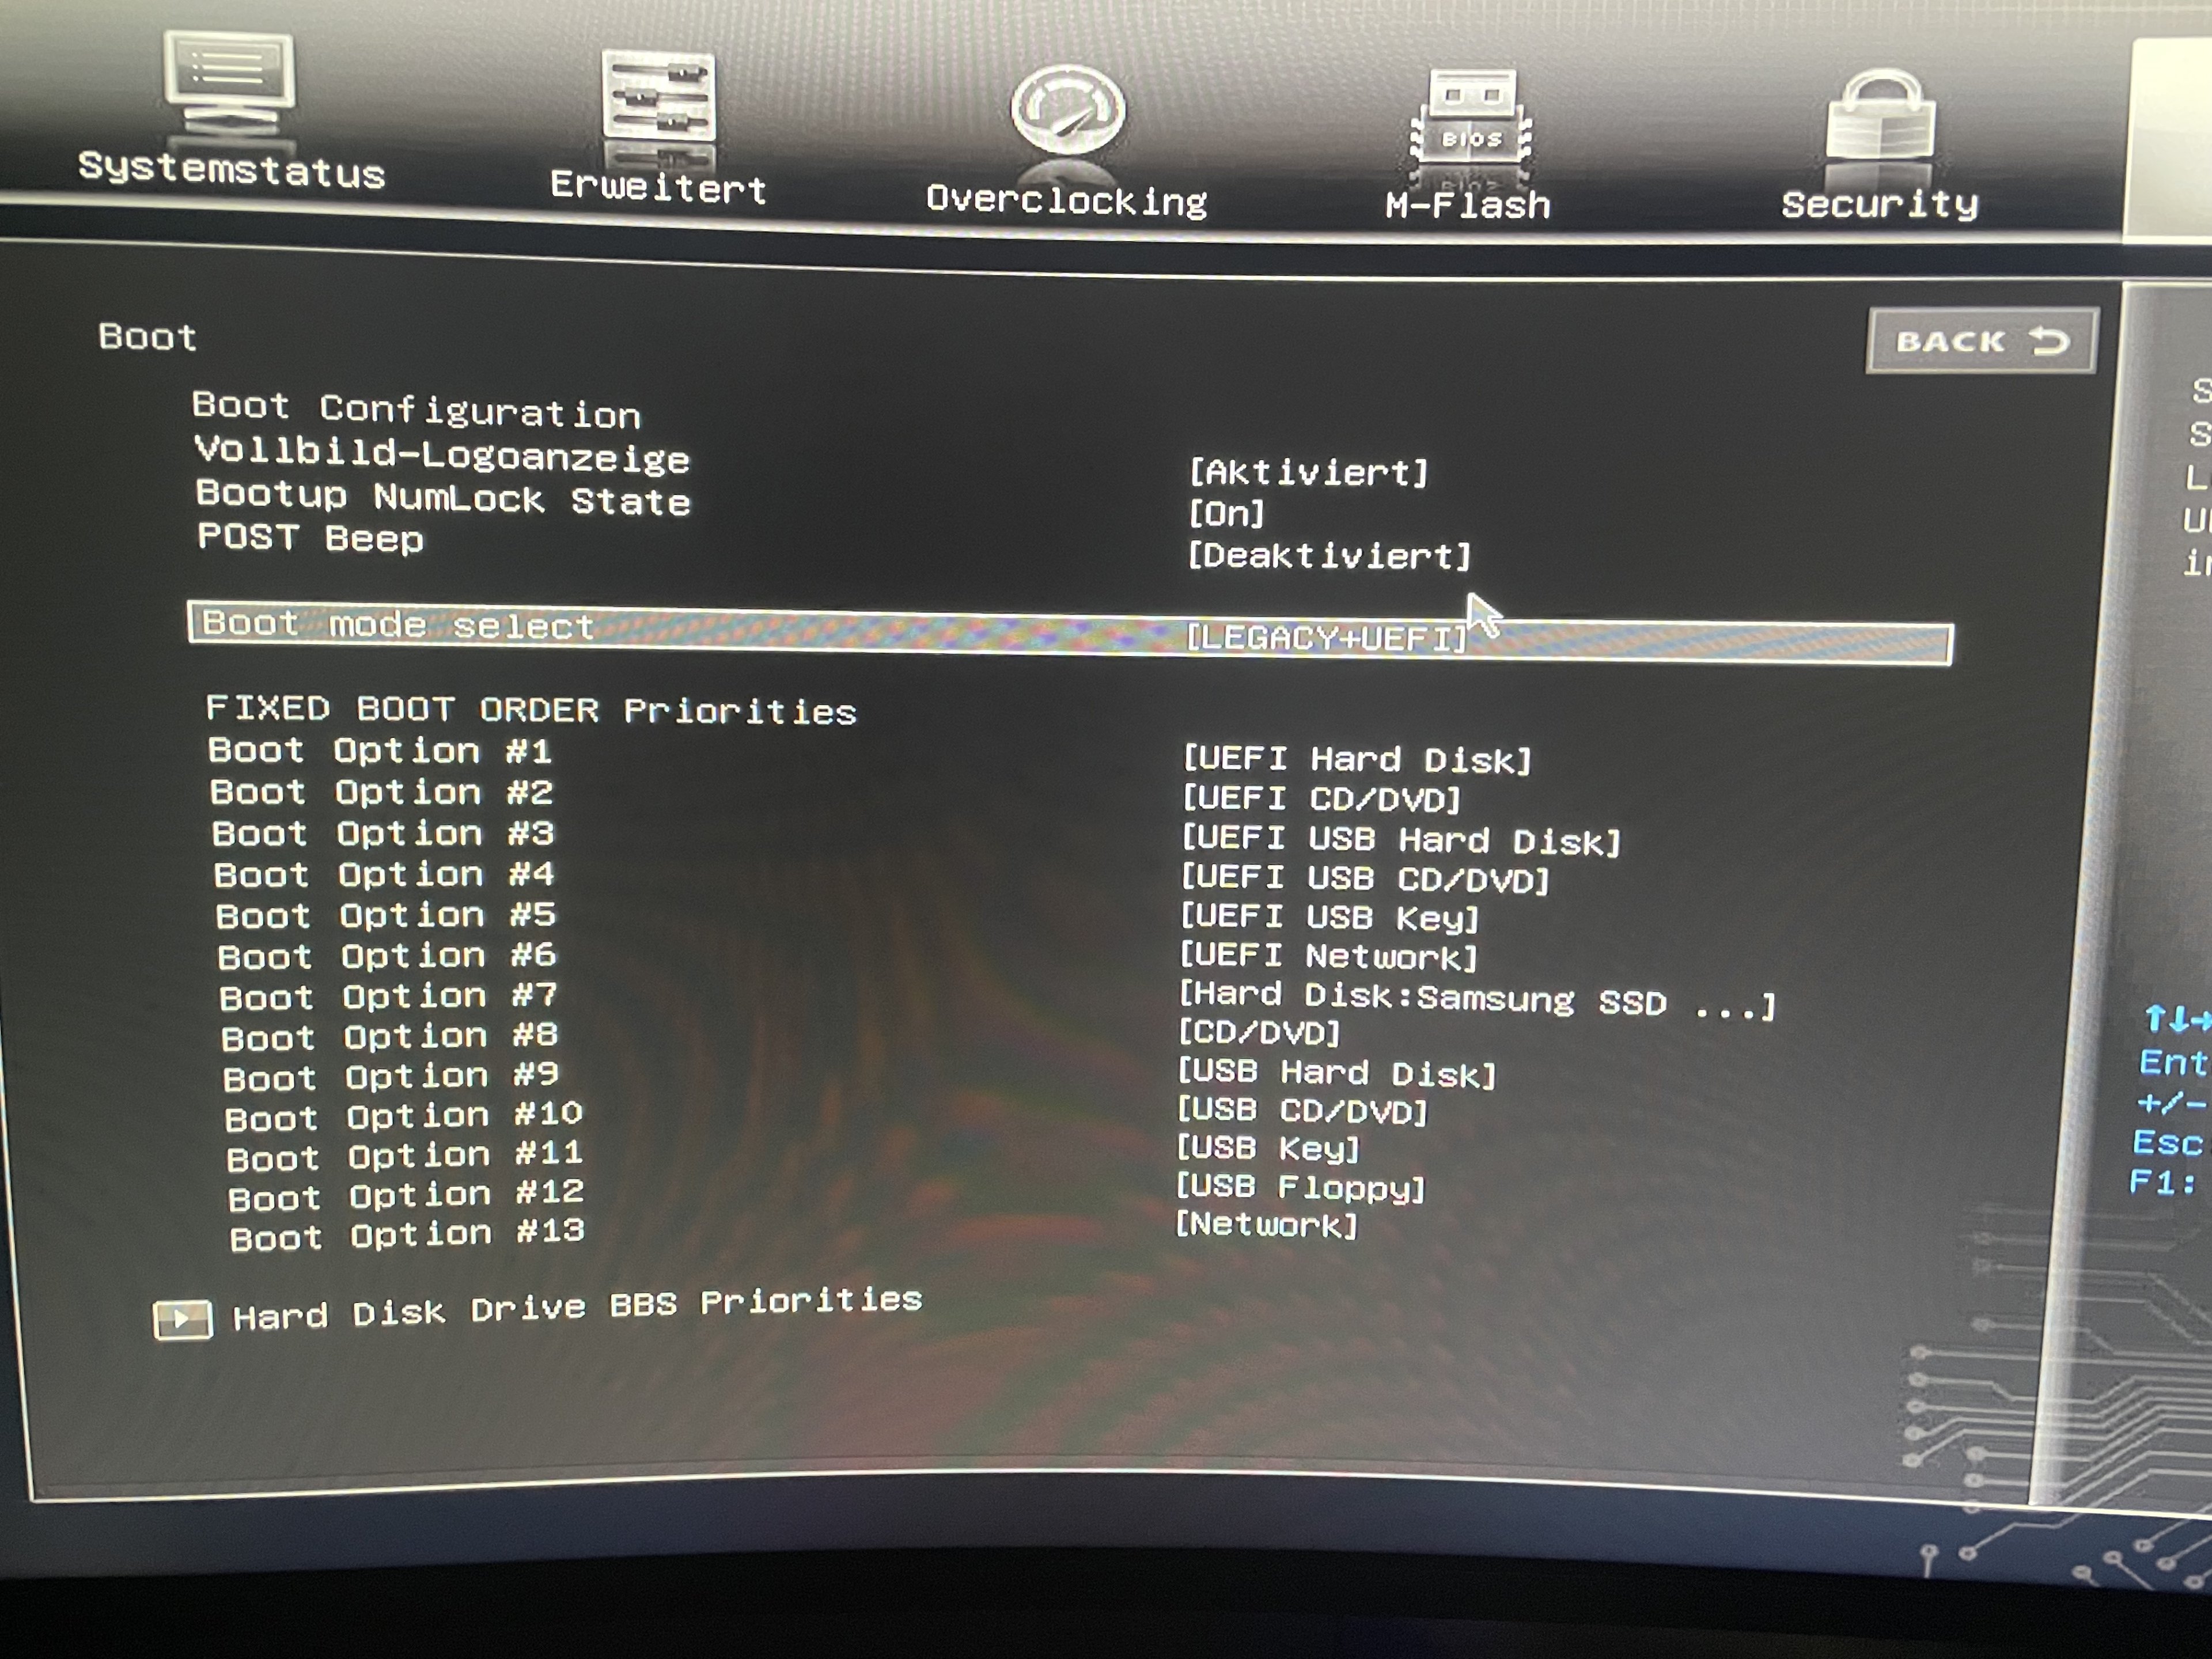Toggle Vollbild-Logoanzeige Aktiviert value
Image resolution: width=2212 pixels, height=1659 pixels.
click(1308, 471)
